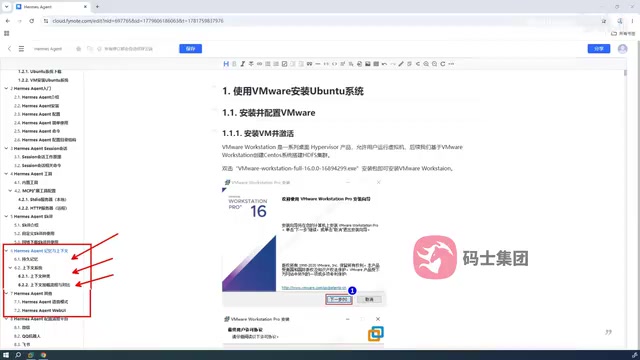Jump to outline item 2.2 Hermes Agent安装
640x360 pixels.
click(x=36, y=106)
